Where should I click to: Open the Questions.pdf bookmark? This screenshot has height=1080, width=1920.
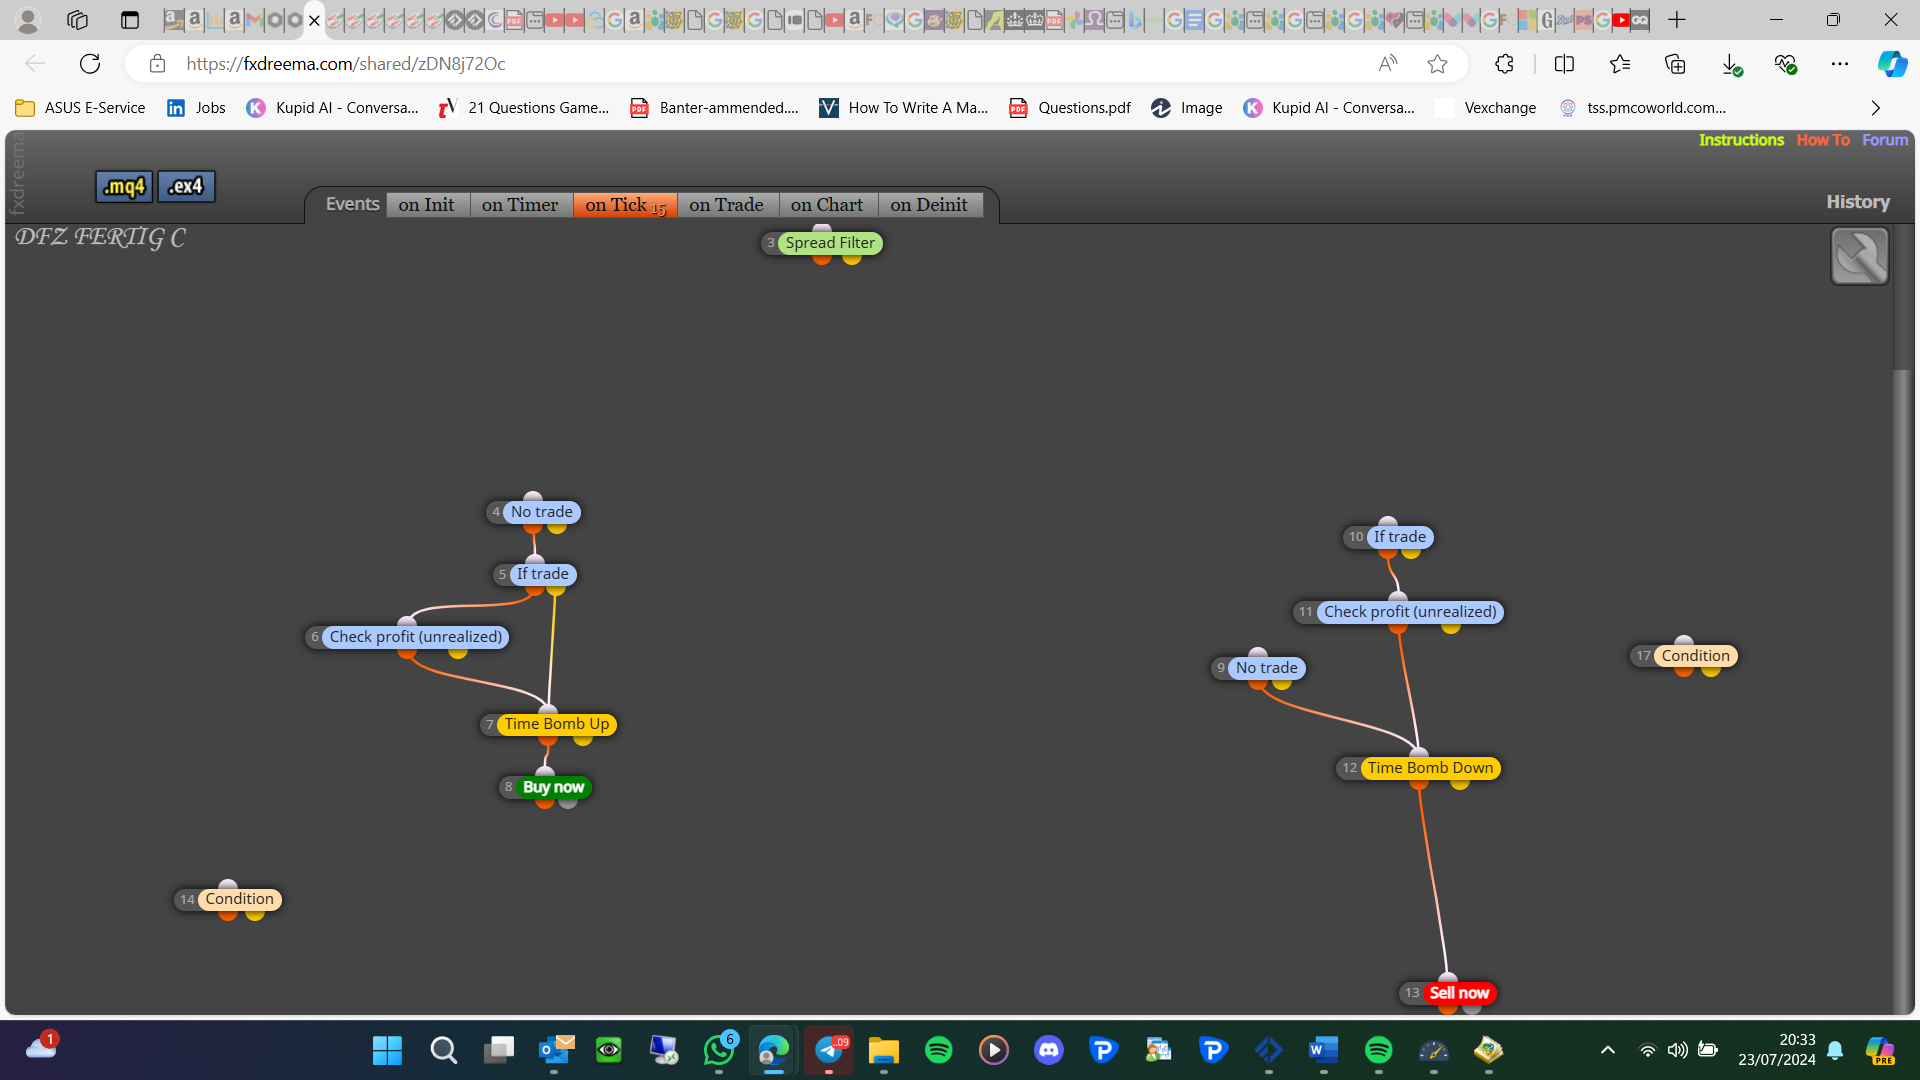point(1070,108)
